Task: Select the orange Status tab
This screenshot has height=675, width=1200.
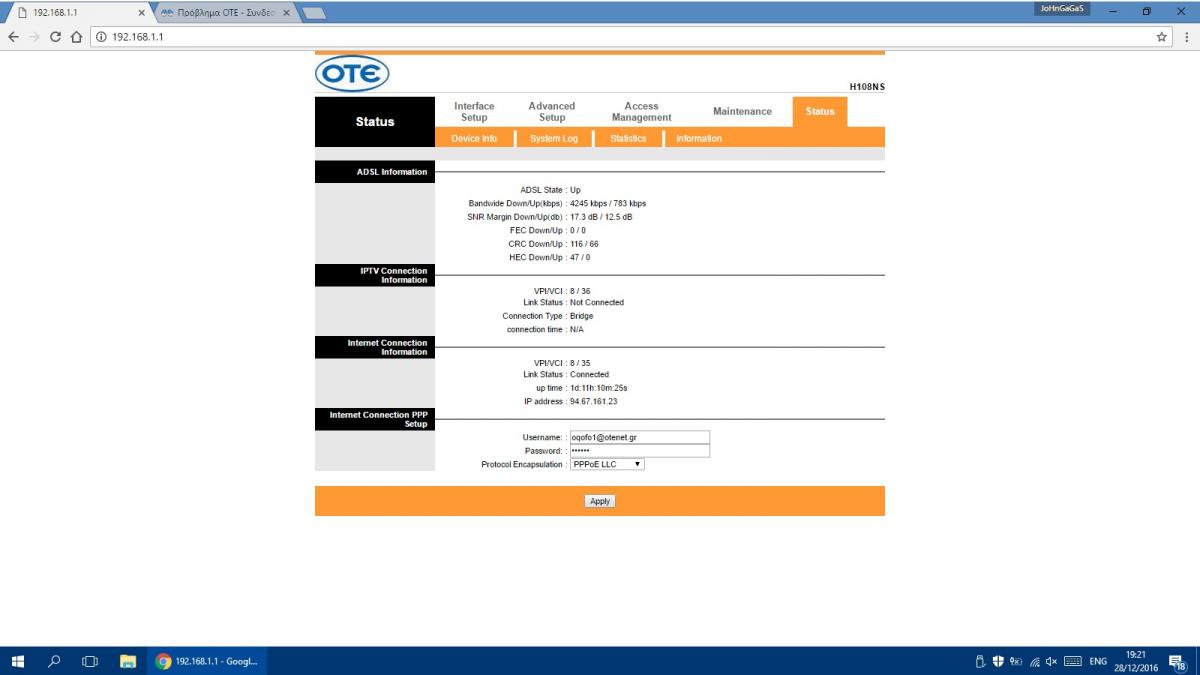Action: coord(820,111)
